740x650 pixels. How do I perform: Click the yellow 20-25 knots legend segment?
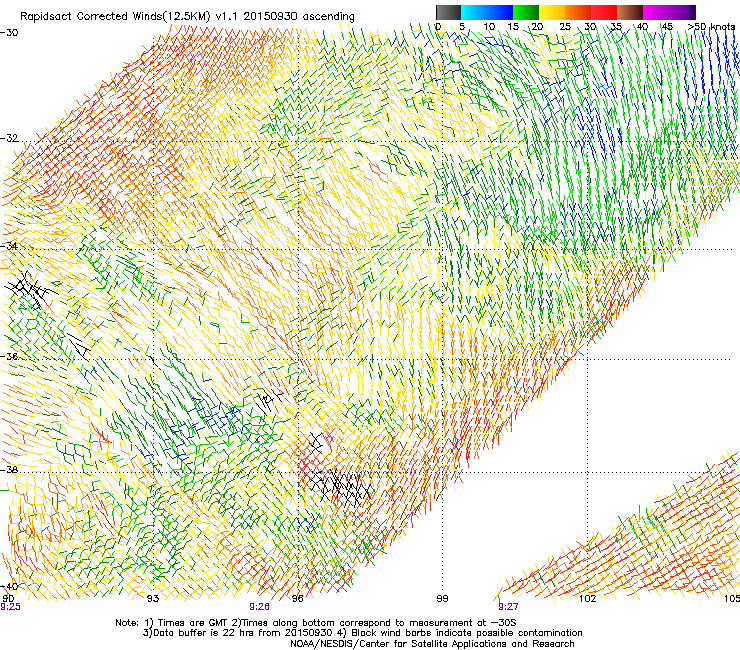tap(552, 12)
